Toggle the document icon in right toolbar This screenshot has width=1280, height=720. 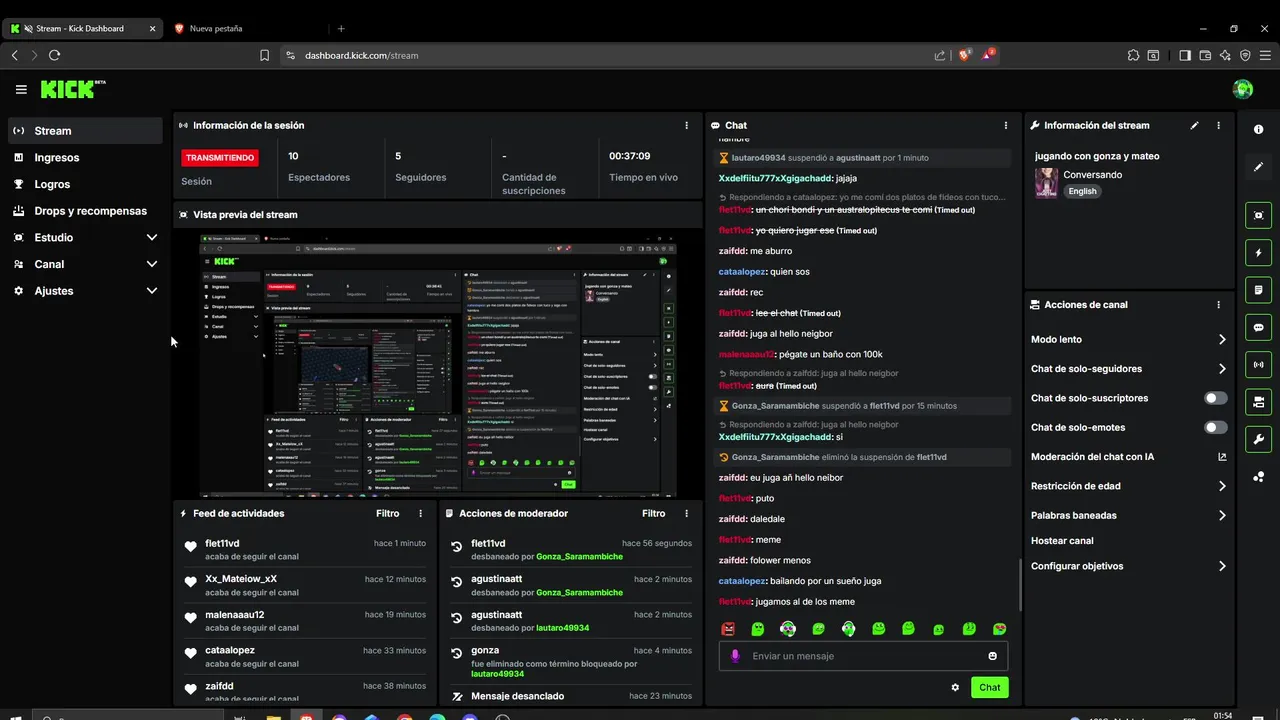pos(1259,290)
